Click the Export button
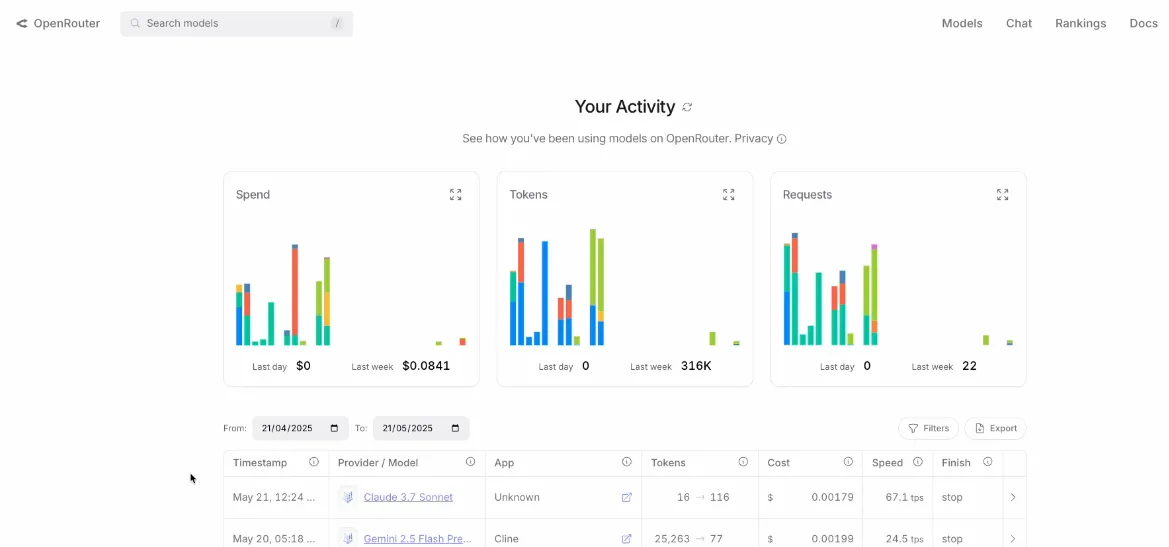Screen dimensions: 1169x547 995,428
